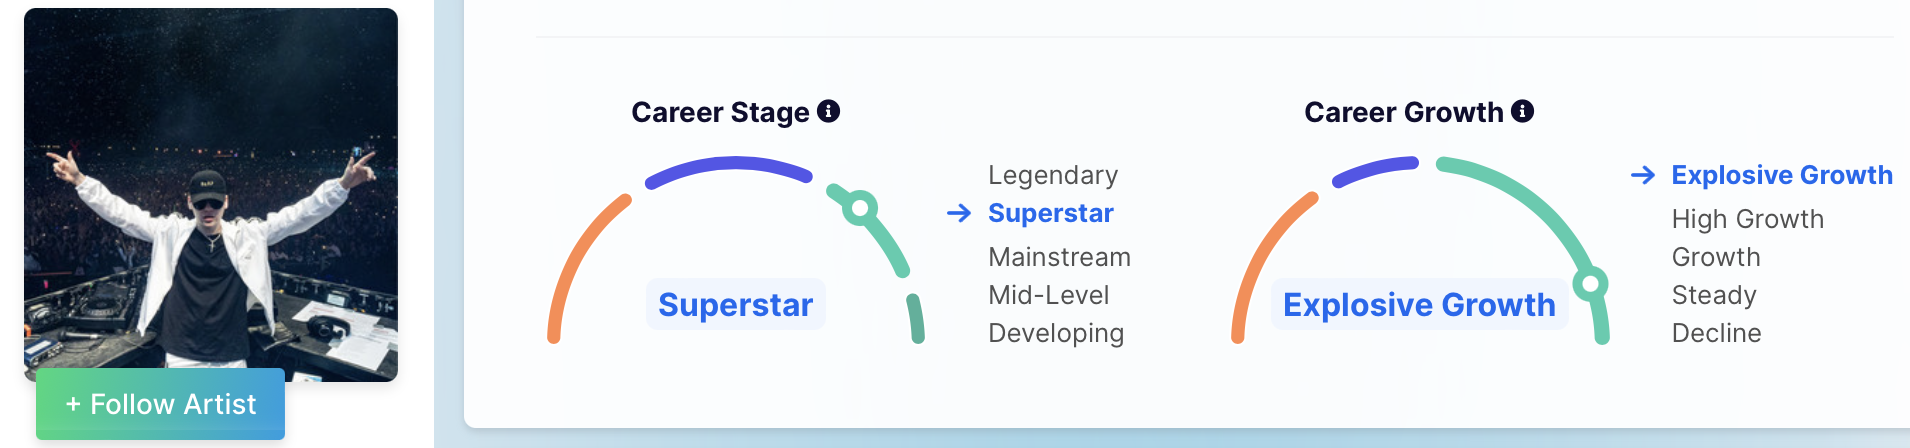Click the Career Stage gauge marker knob
1910x448 pixels.
pyautogui.click(x=859, y=209)
